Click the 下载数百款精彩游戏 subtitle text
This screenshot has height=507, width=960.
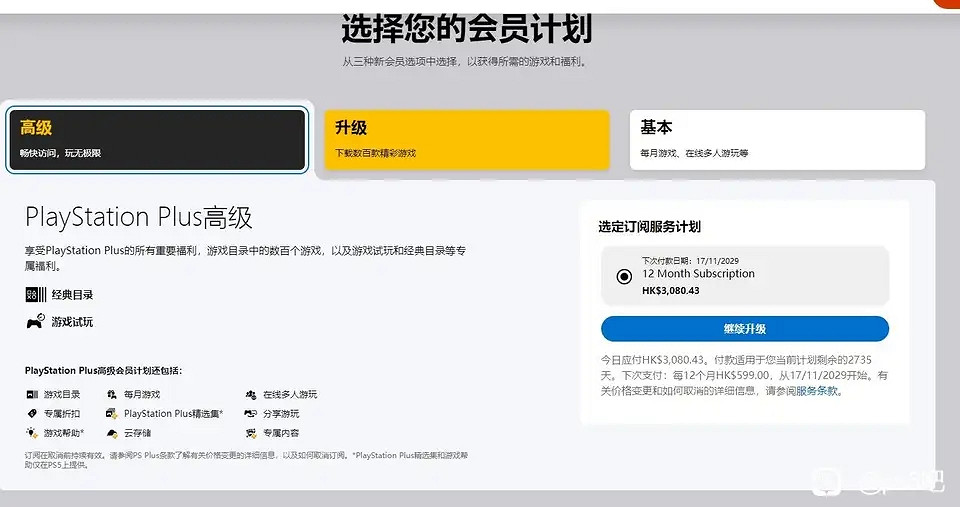click(375, 153)
